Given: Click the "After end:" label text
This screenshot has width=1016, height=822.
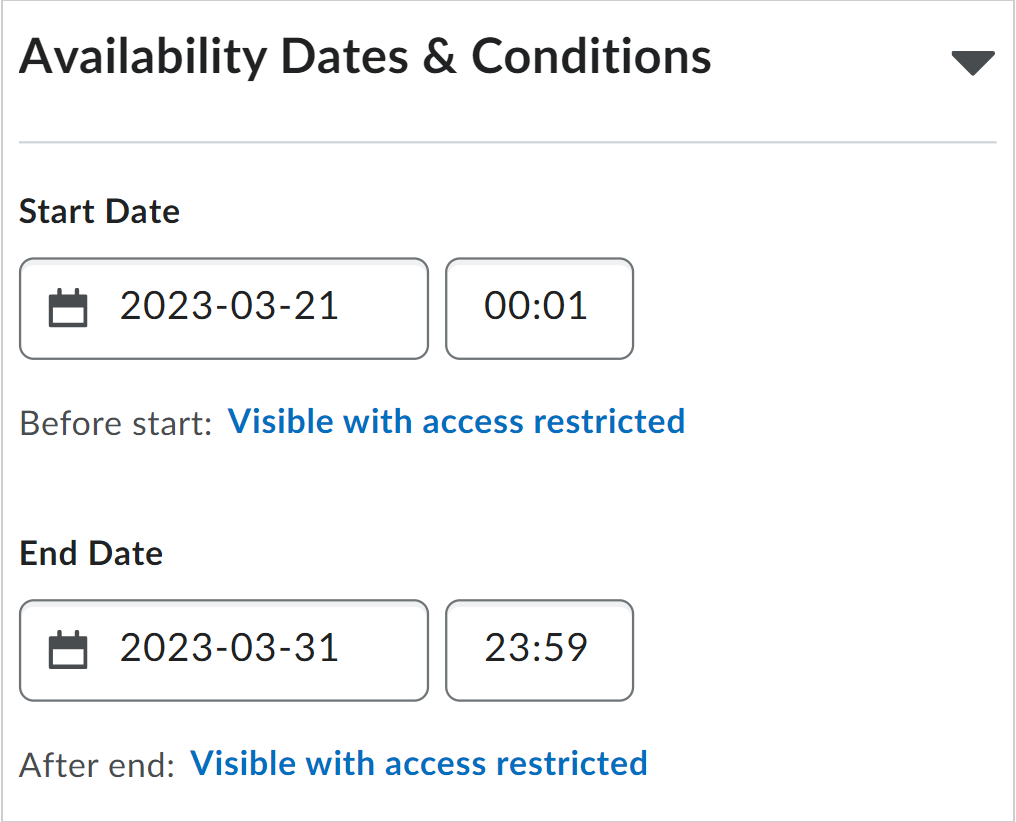Looking at the screenshot, I should point(97,765).
